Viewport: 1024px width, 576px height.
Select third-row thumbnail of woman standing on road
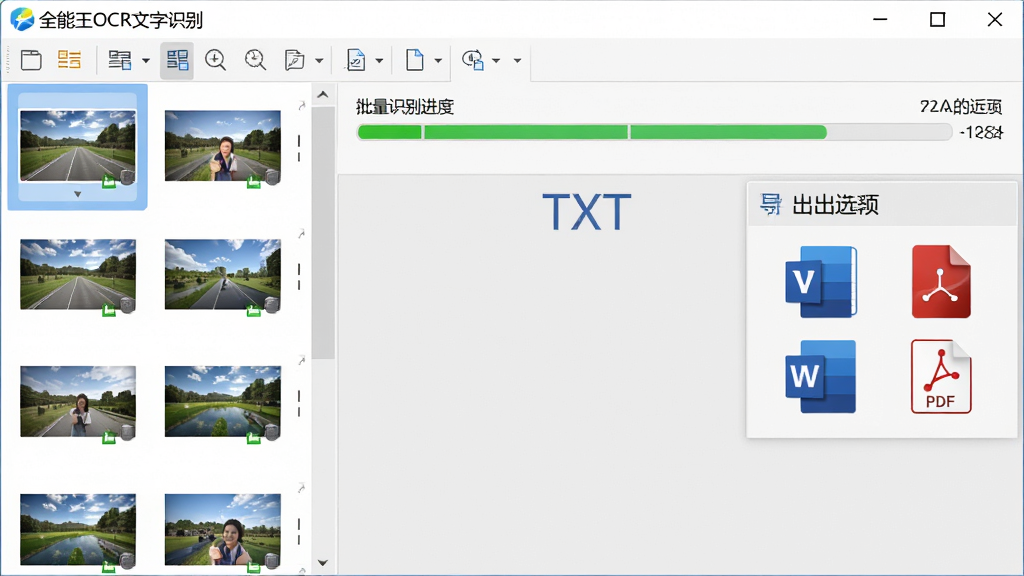tap(78, 401)
